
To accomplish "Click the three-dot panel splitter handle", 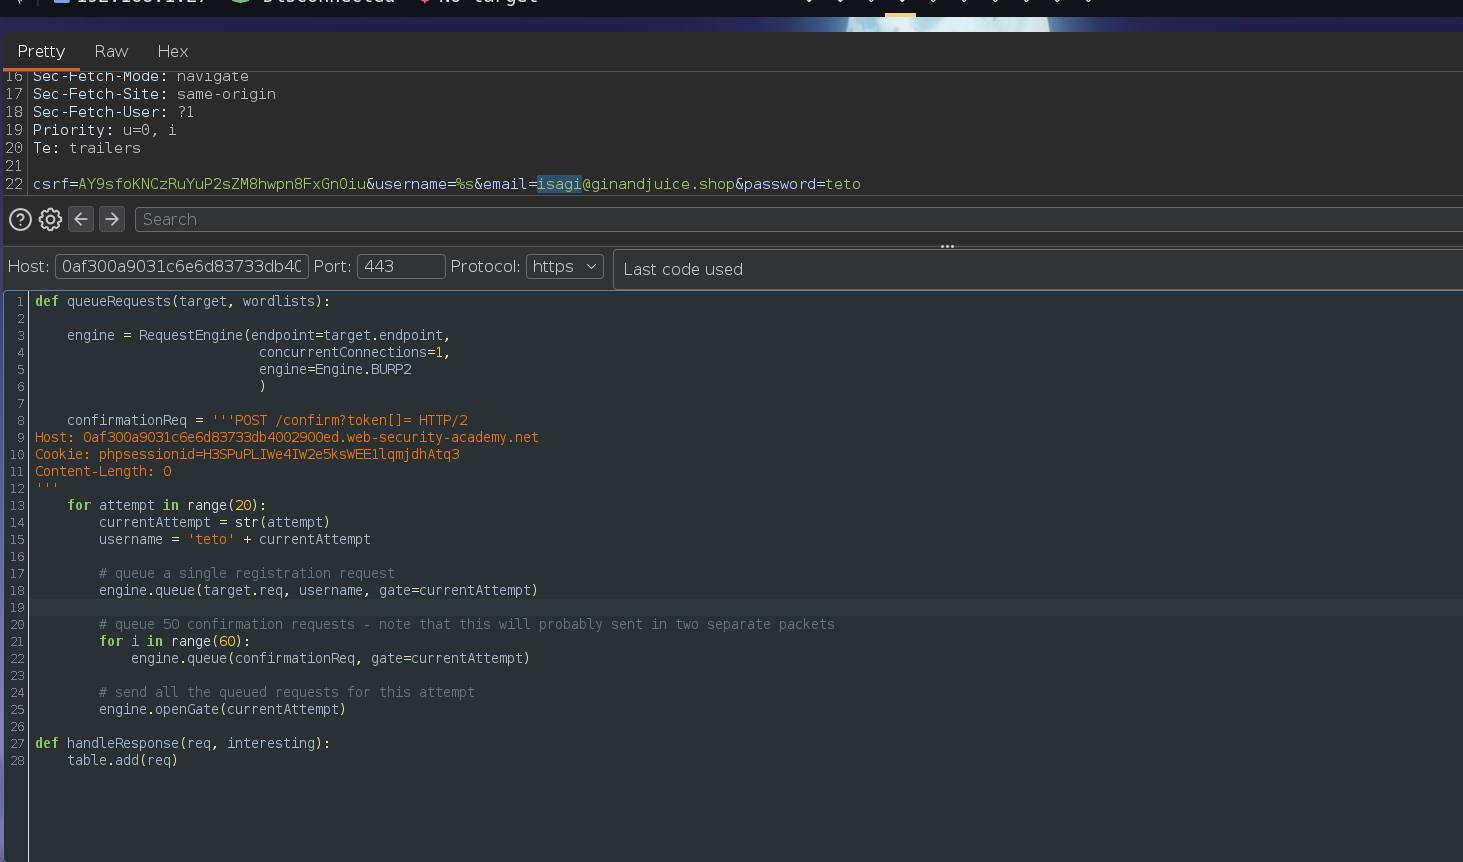I will click(947, 246).
